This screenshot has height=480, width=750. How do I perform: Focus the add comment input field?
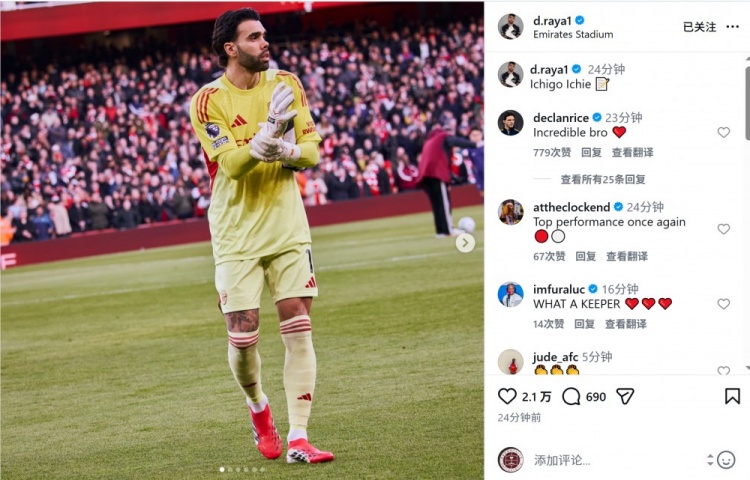(x=617, y=460)
